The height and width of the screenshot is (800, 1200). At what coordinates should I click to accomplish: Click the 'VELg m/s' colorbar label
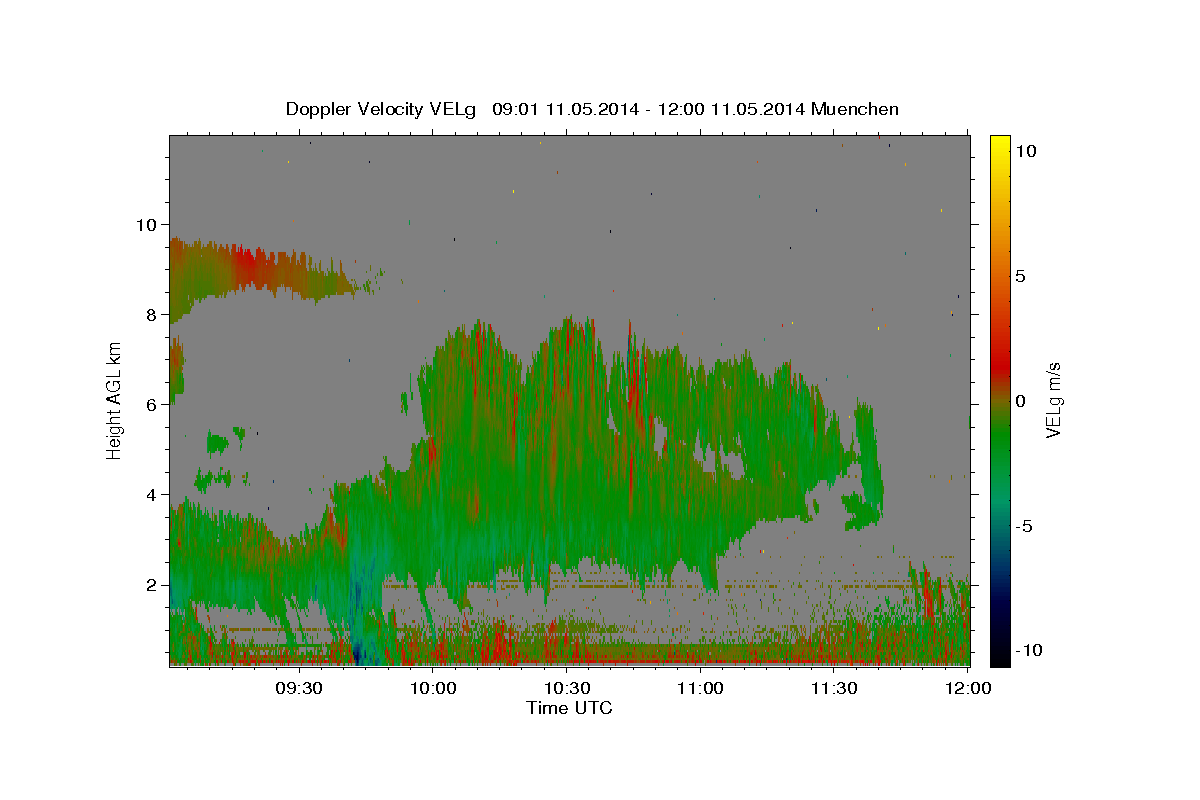1053,400
